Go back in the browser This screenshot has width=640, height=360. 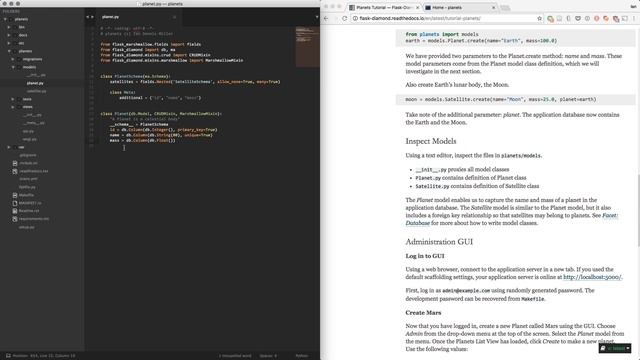click(x=326, y=18)
